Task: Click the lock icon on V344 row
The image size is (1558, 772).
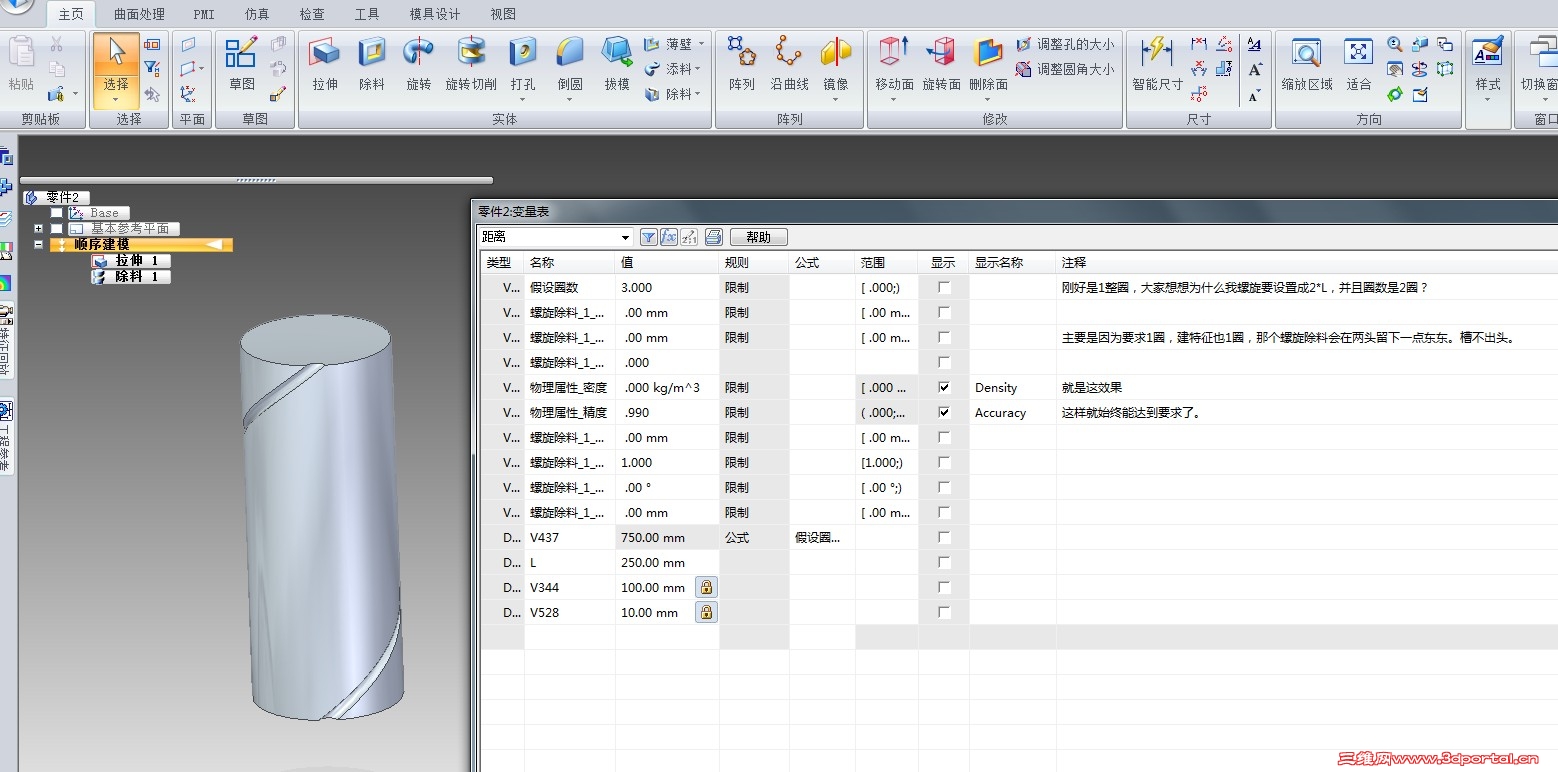Action: pyautogui.click(x=706, y=587)
